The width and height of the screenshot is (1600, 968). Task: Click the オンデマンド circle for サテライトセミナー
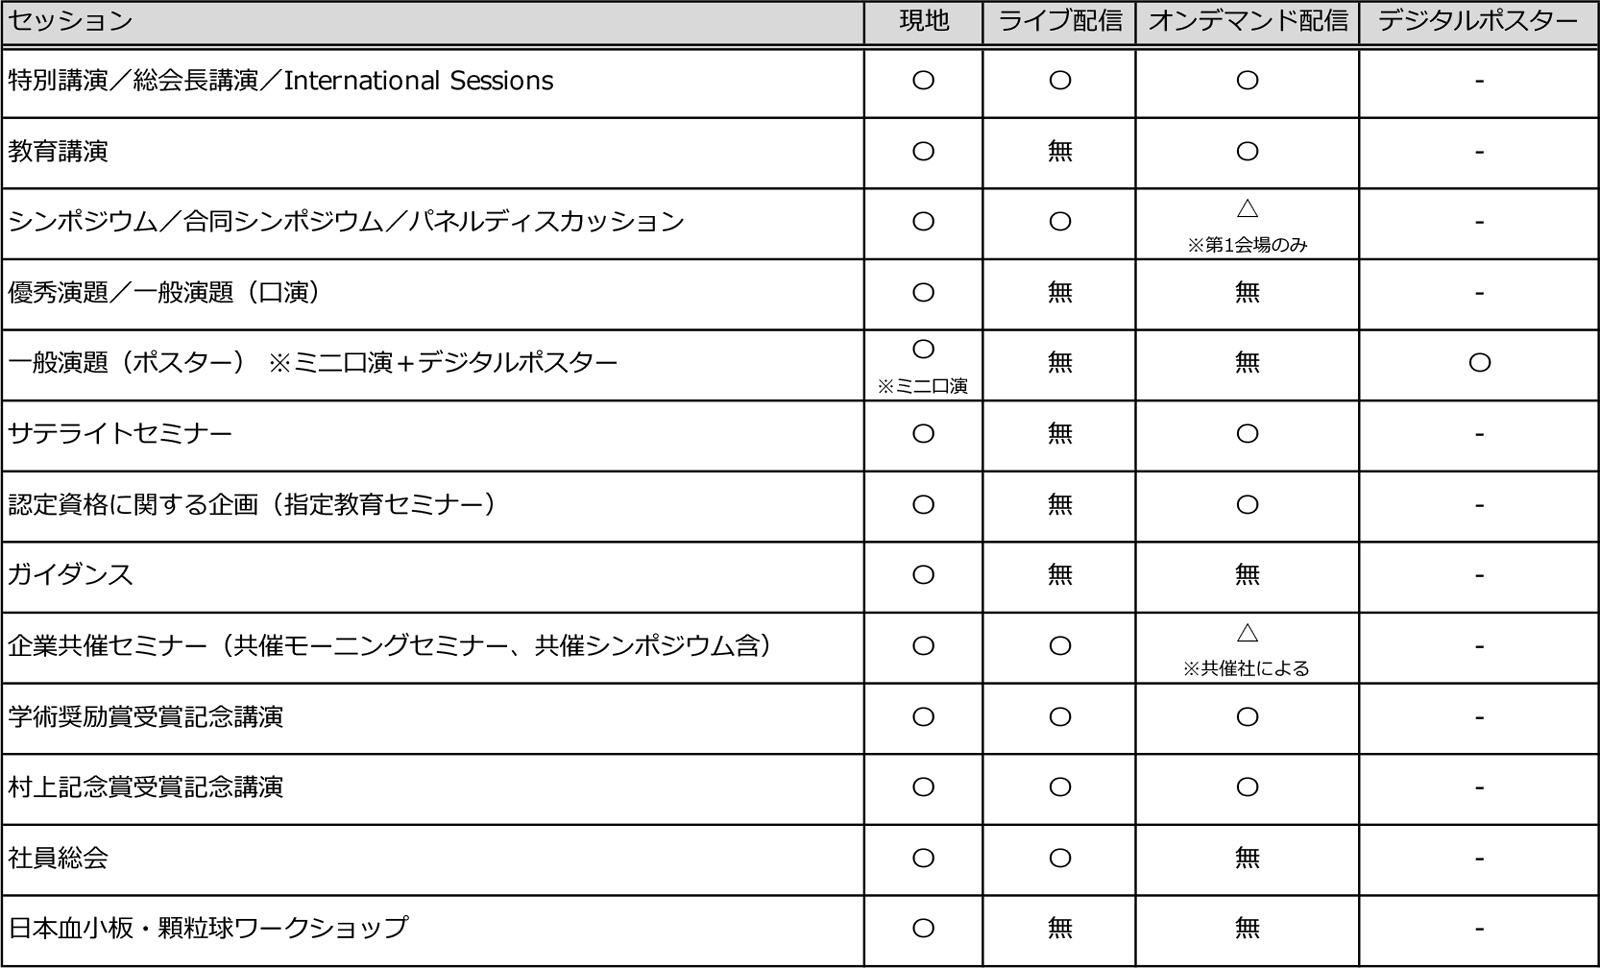(1247, 434)
